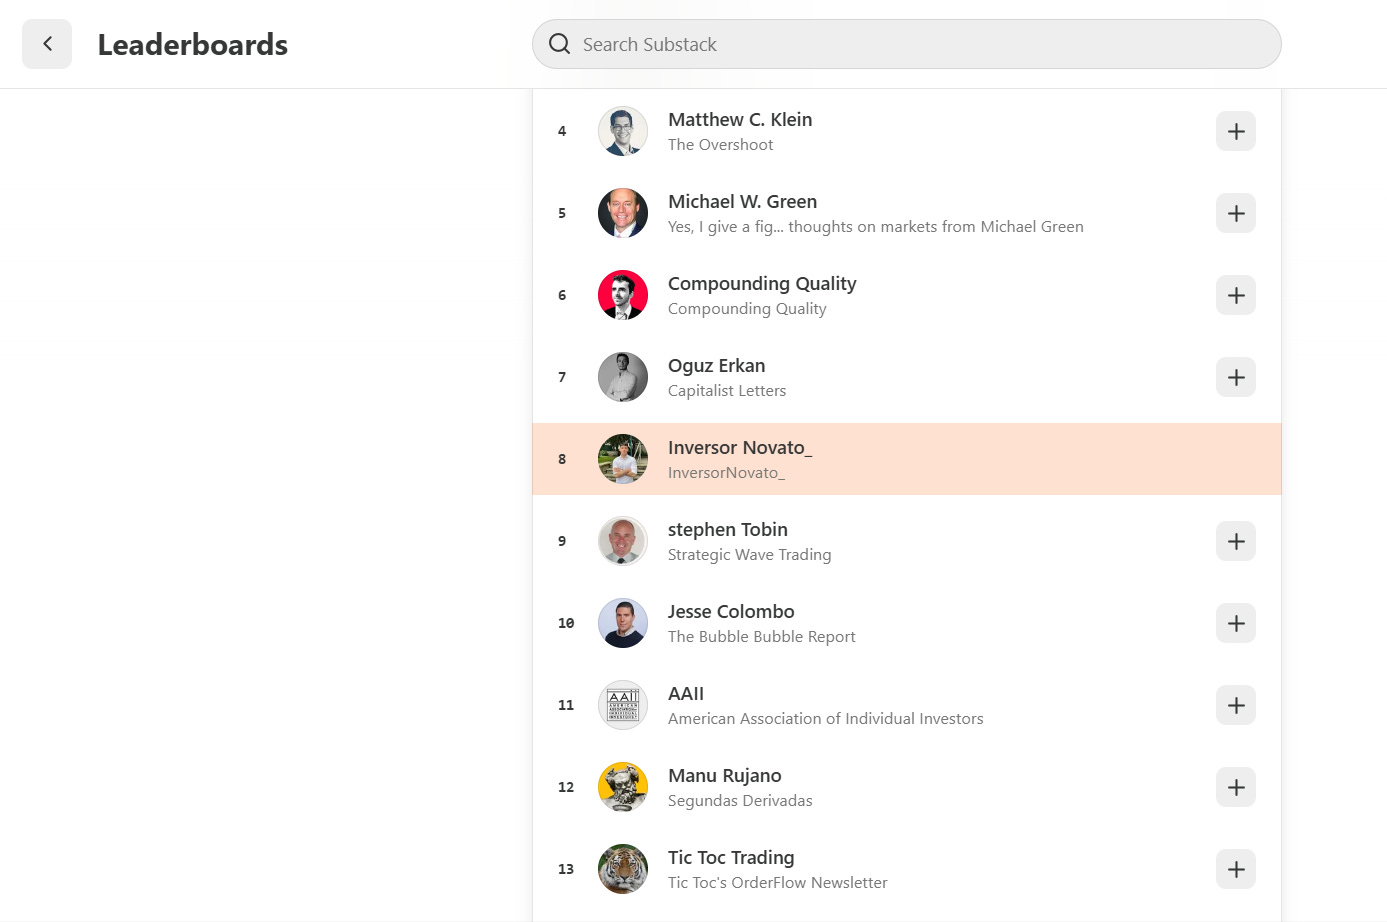
Task: Select the highlighted Inversor Novato_ name
Action: [x=740, y=448]
